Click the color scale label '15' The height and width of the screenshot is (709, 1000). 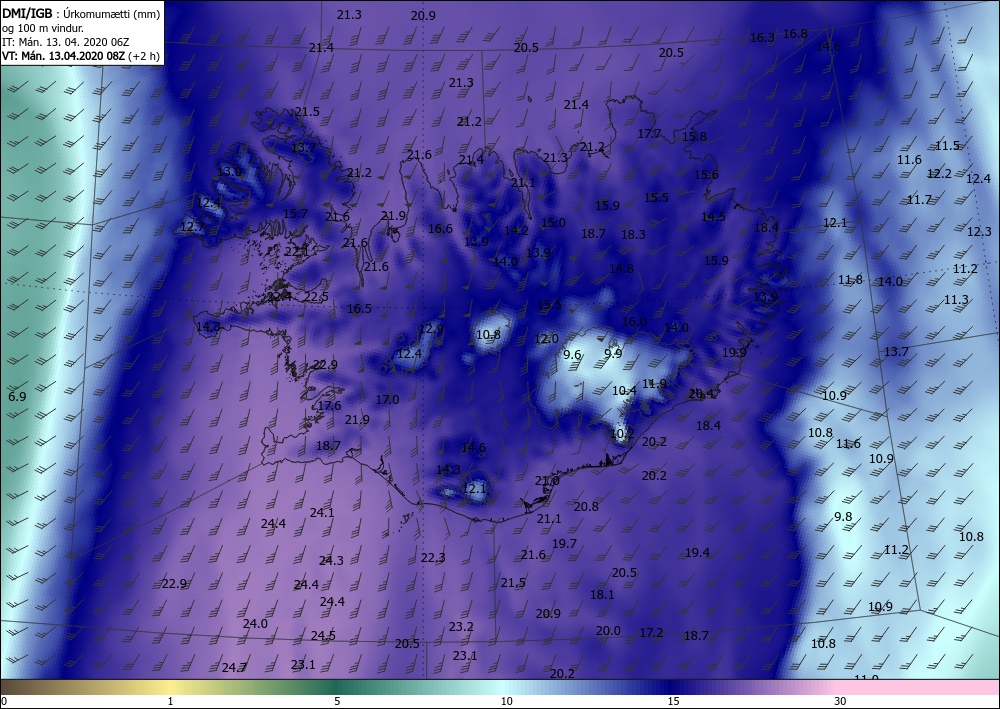[x=673, y=701]
